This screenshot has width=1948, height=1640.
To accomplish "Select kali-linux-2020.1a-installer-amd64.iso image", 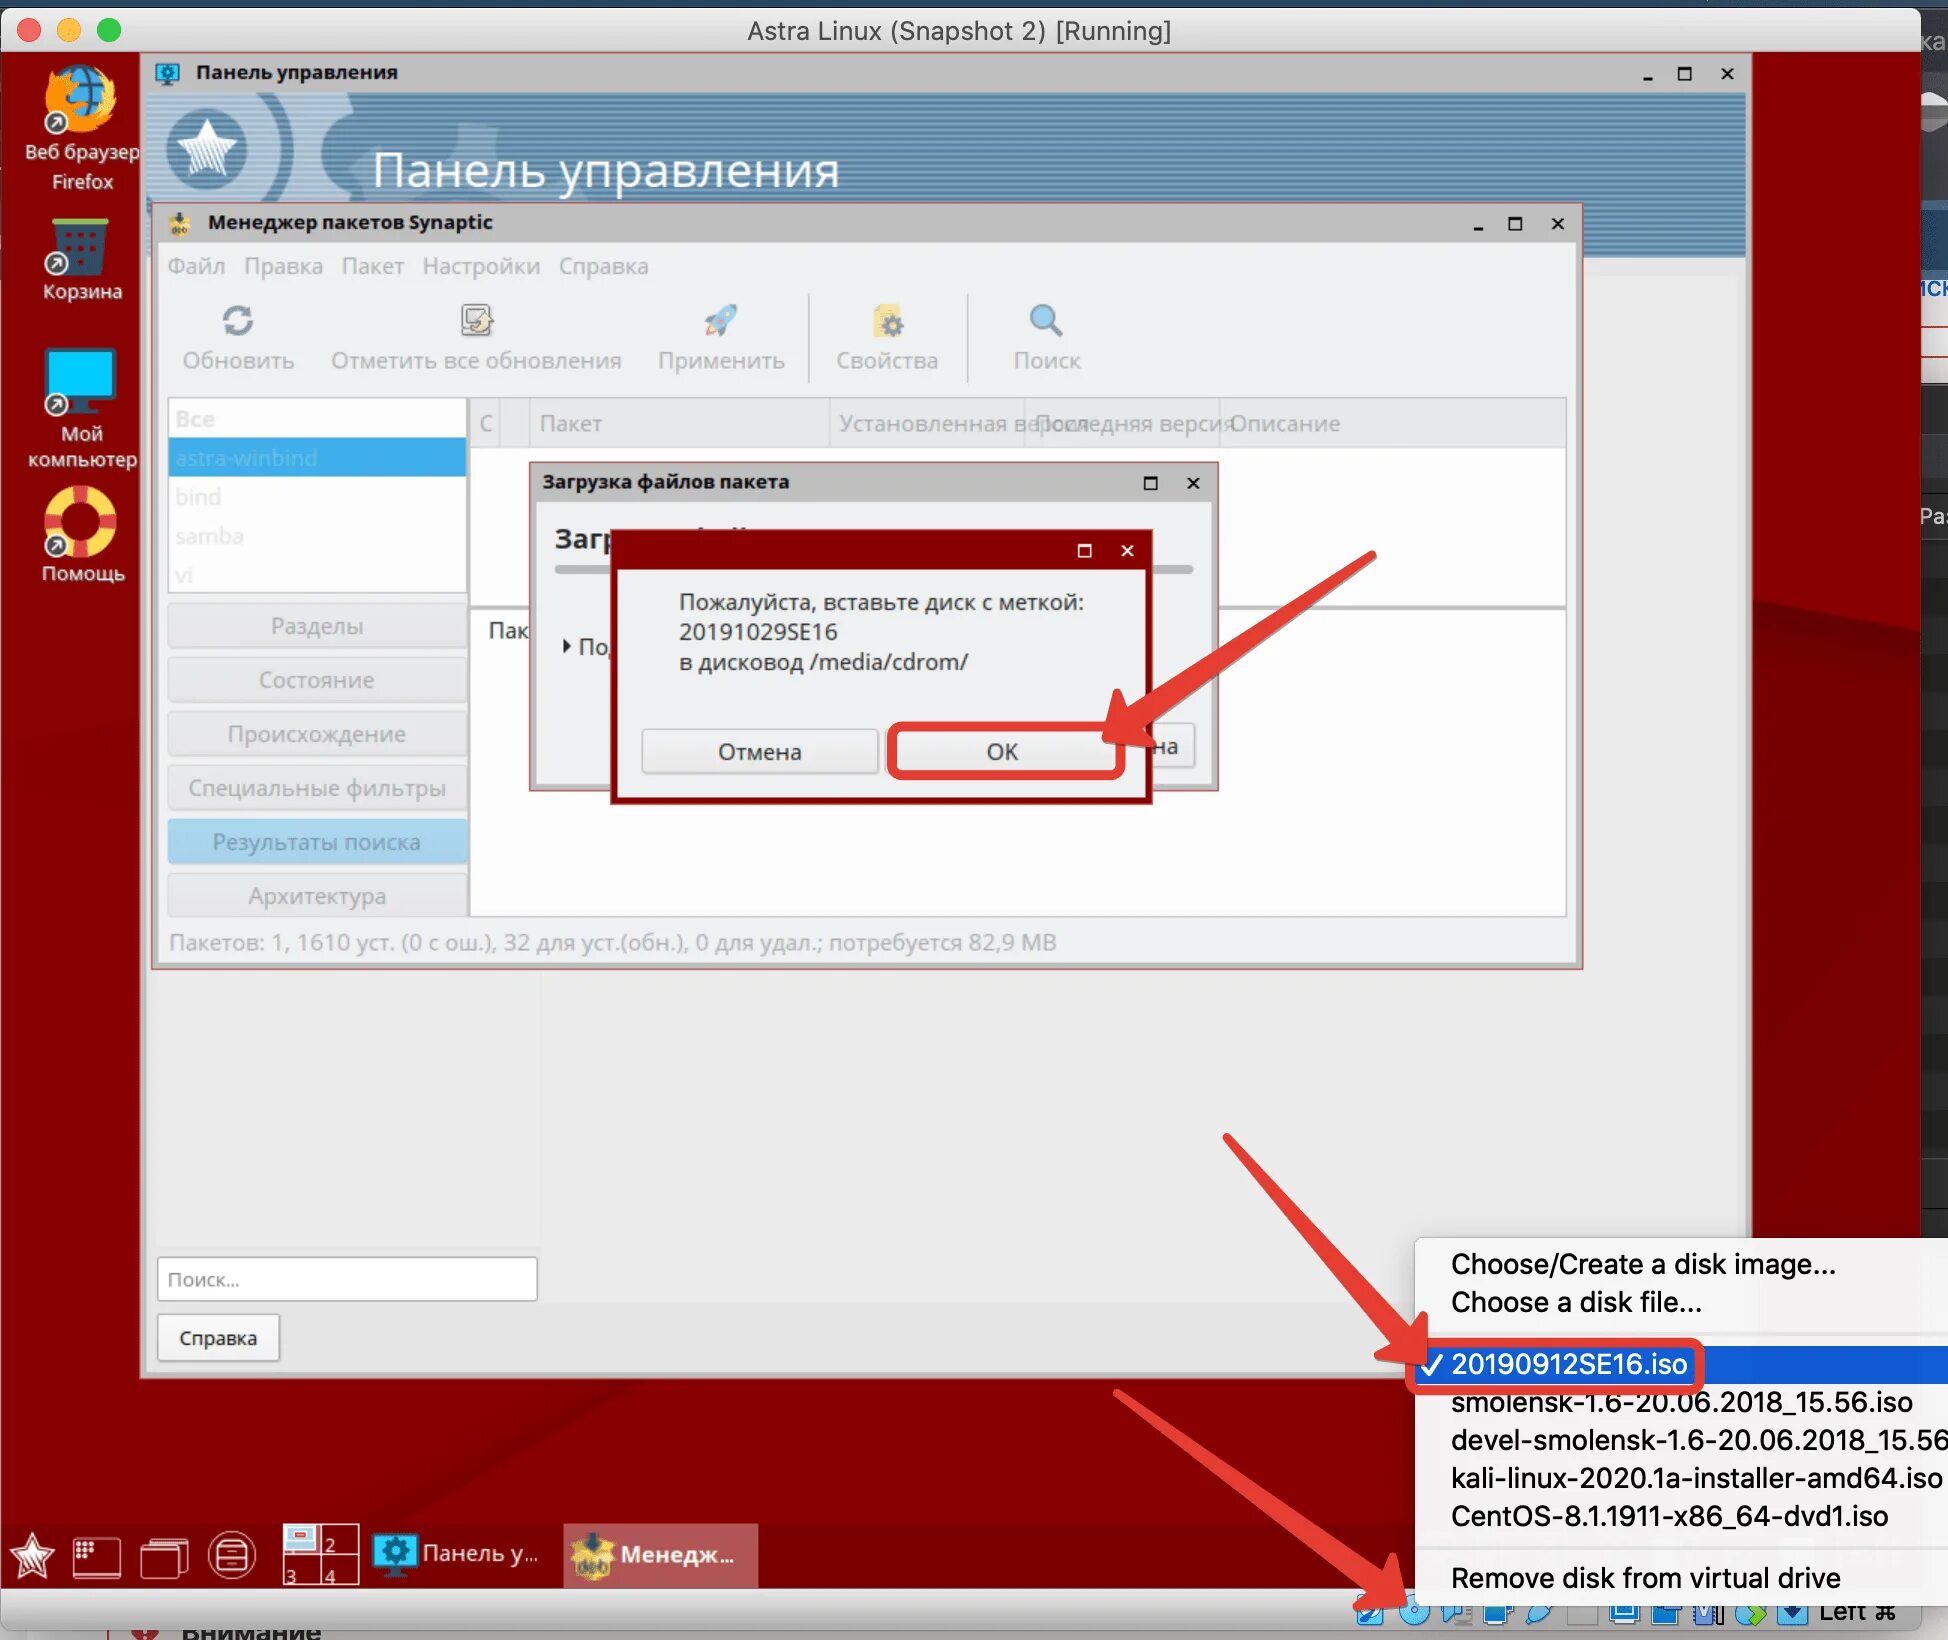I will click(1695, 1478).
